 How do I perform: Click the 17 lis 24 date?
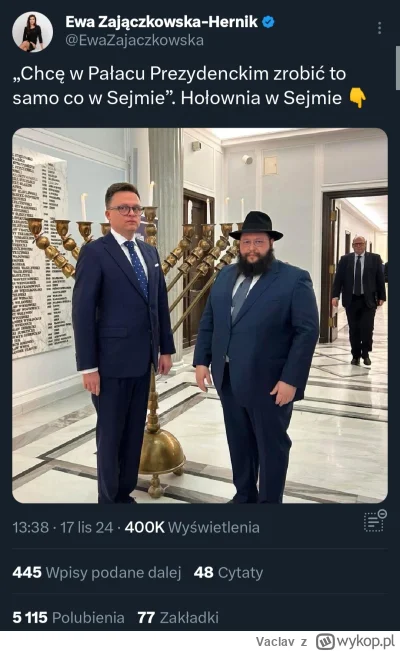tap(86, 528)
